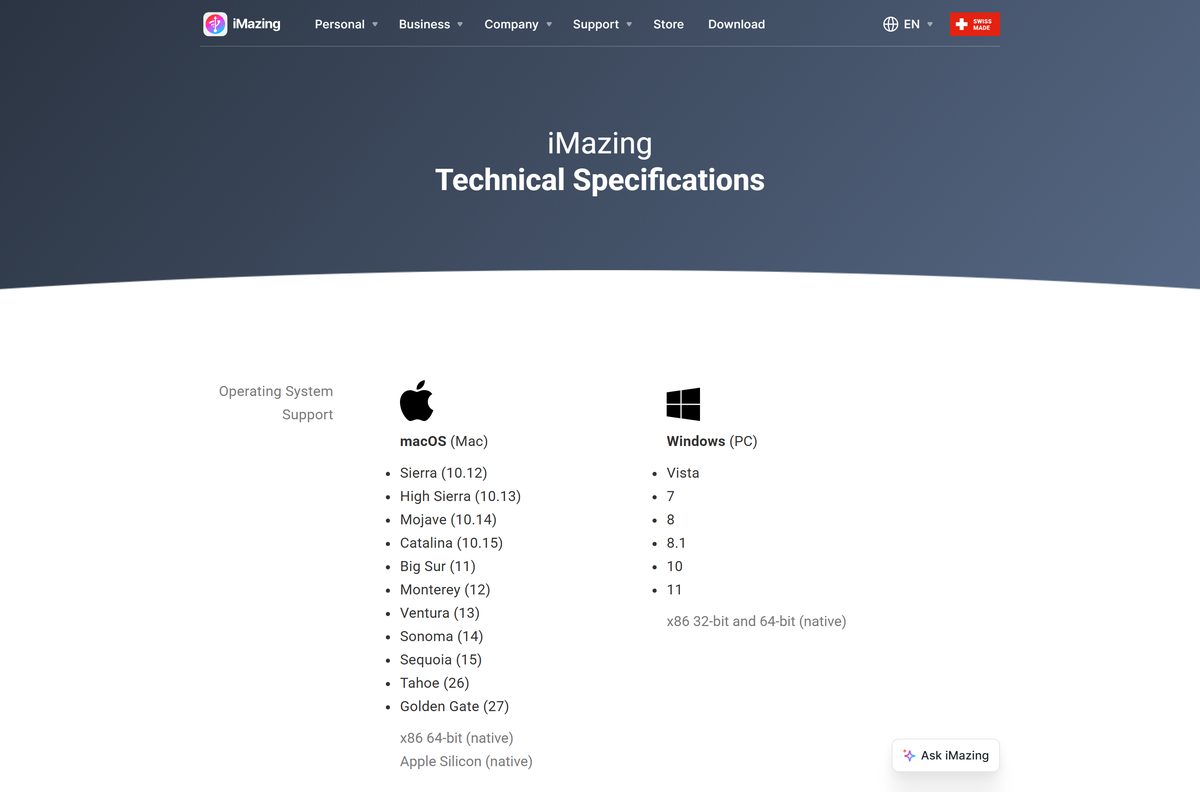The image size is (1200, 792).
Task: Go to the Store page
Action: (x=668, y=24)
